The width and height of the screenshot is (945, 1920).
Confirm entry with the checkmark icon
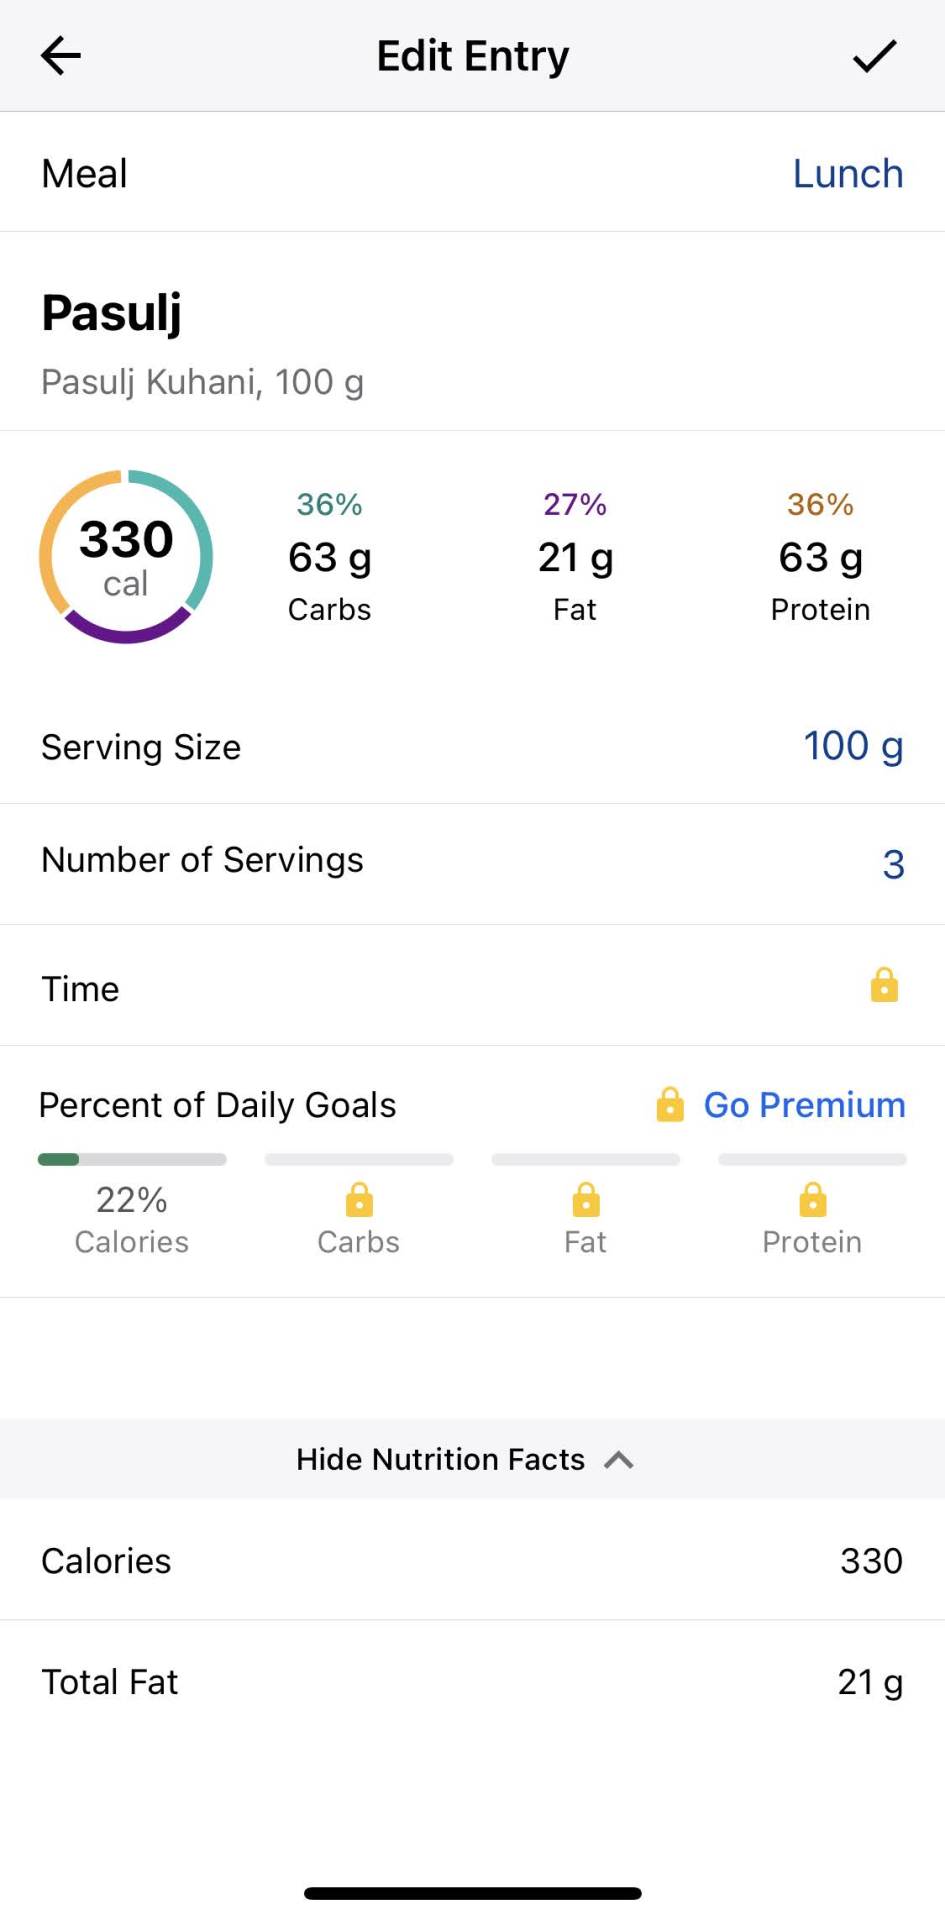874,56
